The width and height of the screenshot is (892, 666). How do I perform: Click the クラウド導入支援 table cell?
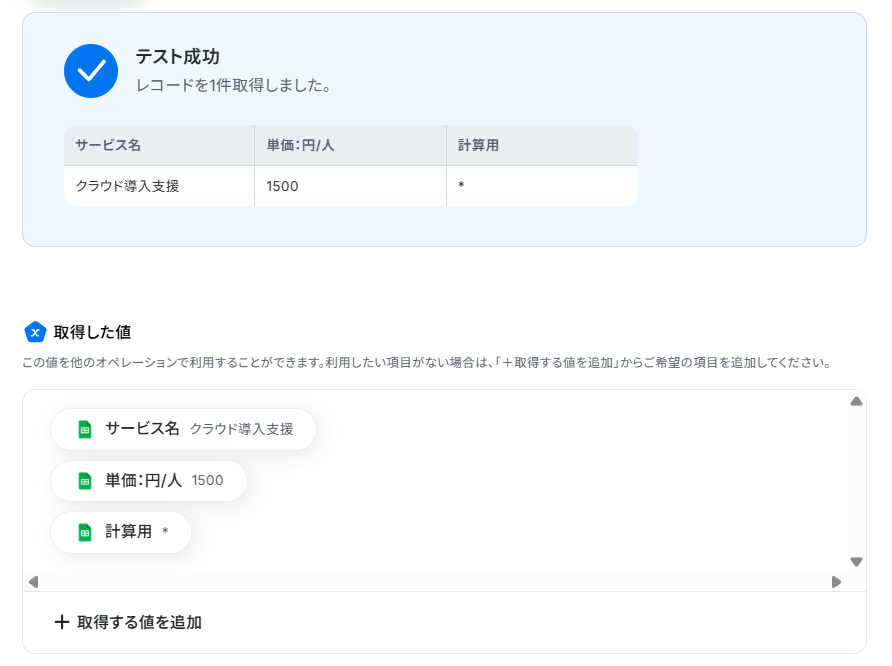159,186
